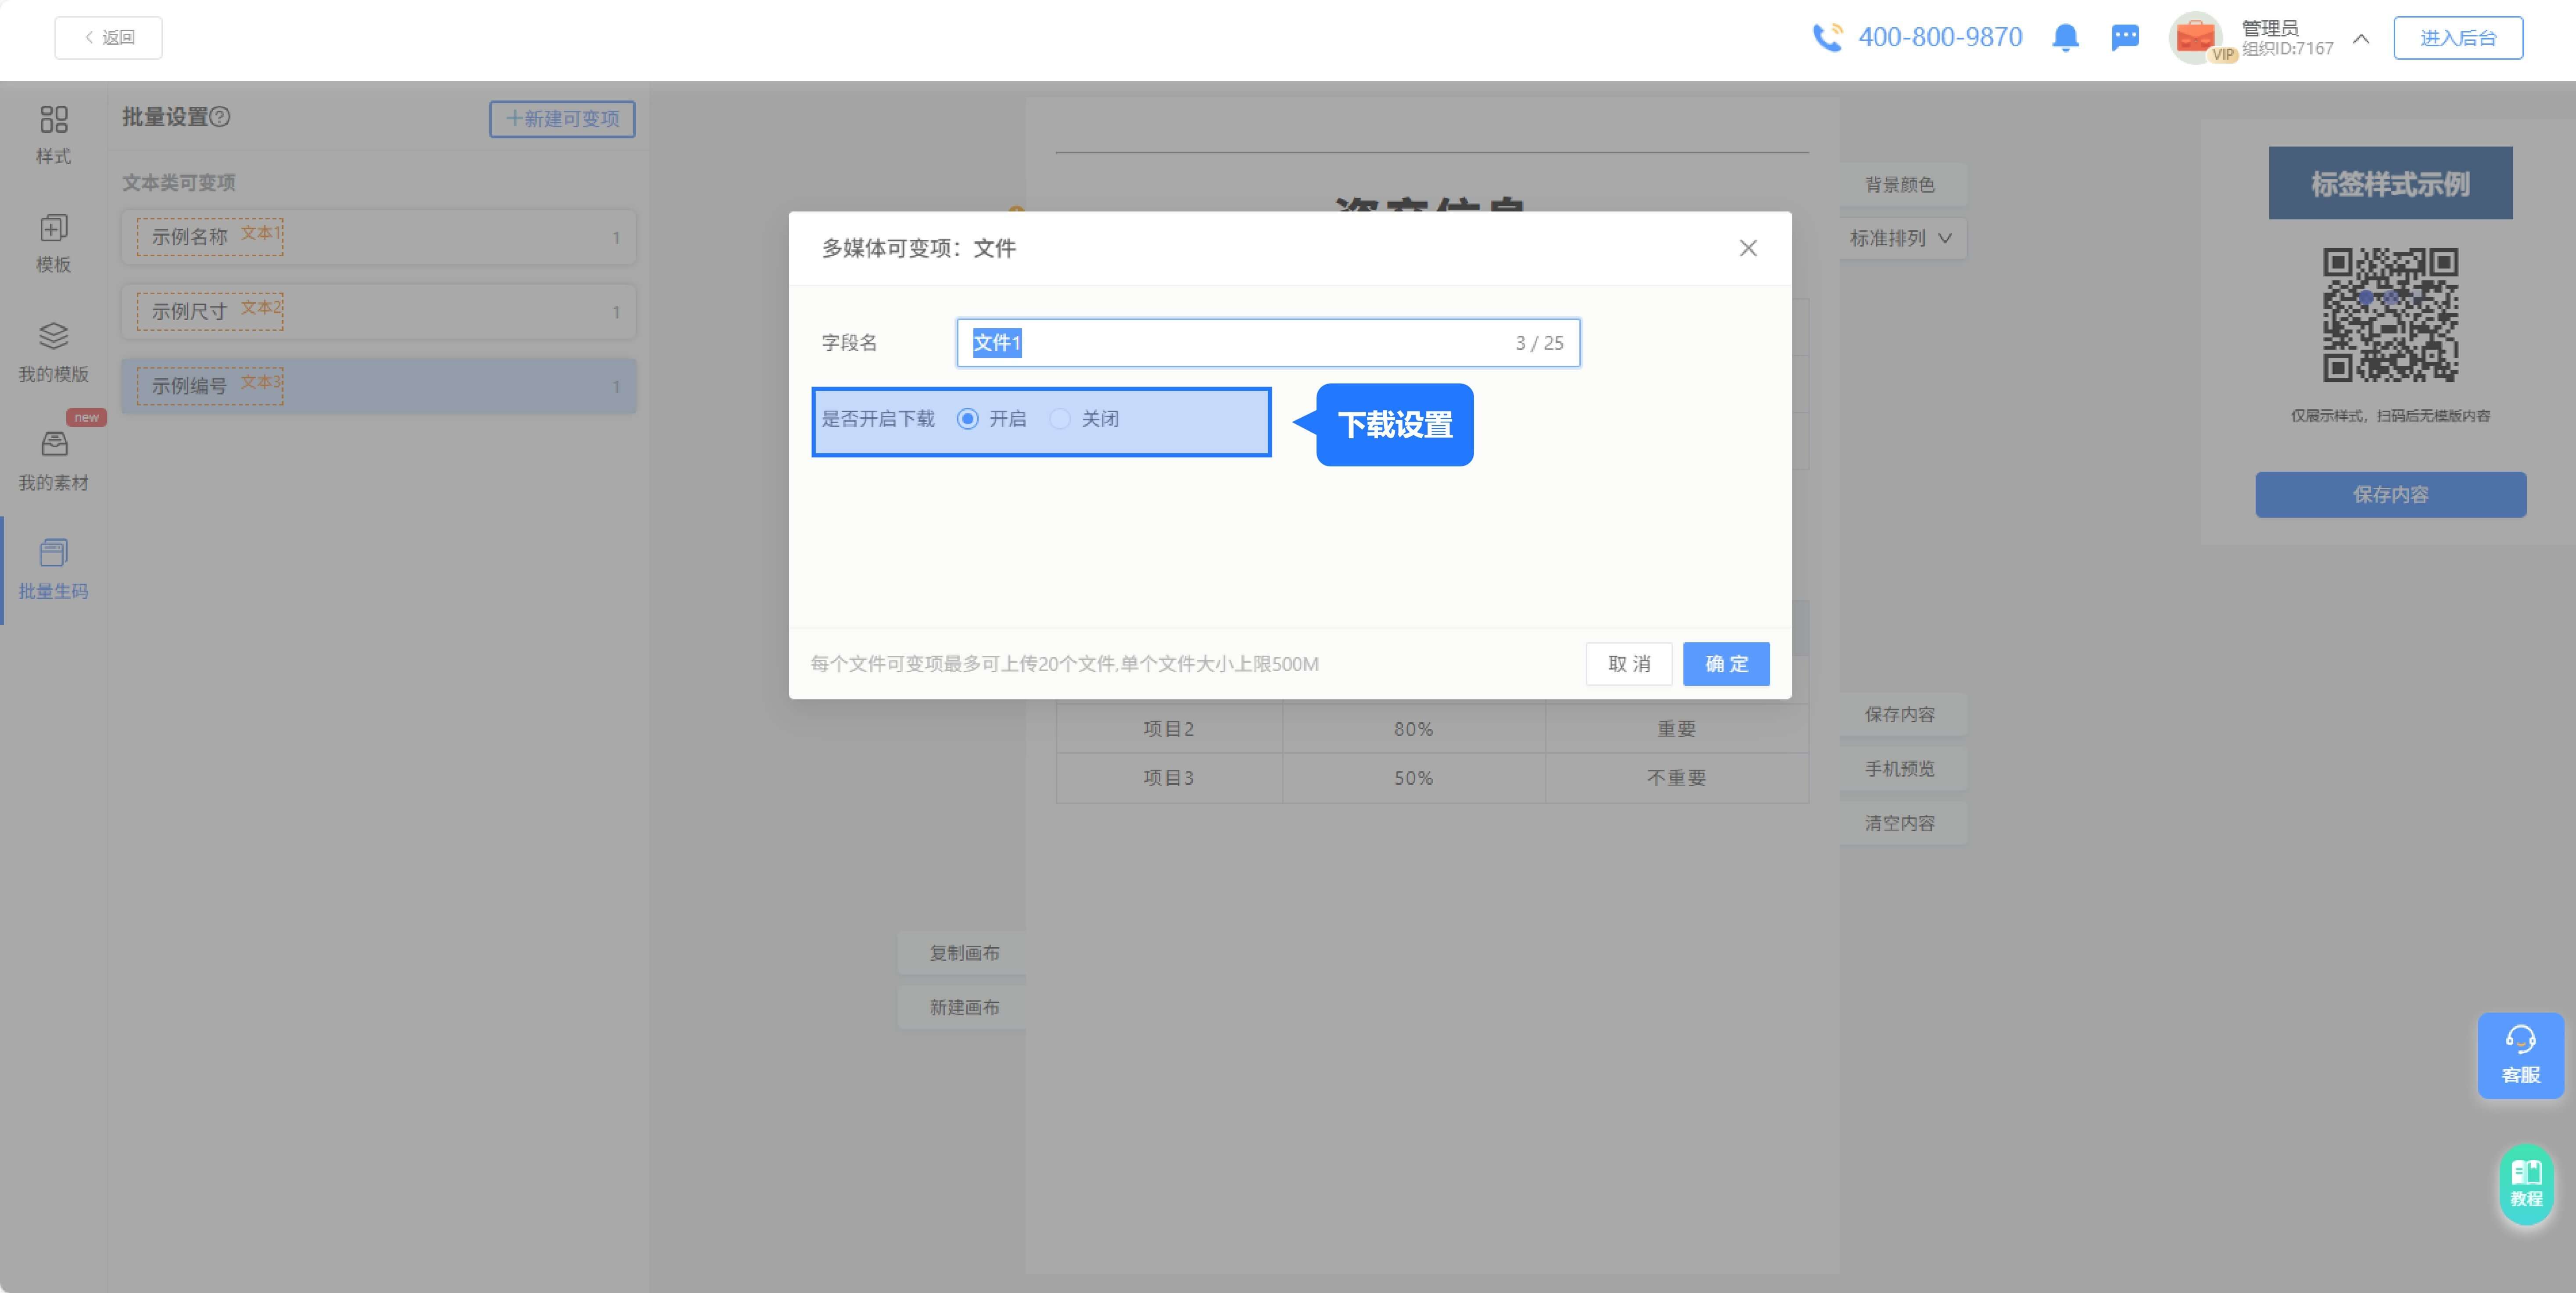Screen dimensions: 2576x1293
Task: Open the 客服 customer service widget
Action: 2521,1055
